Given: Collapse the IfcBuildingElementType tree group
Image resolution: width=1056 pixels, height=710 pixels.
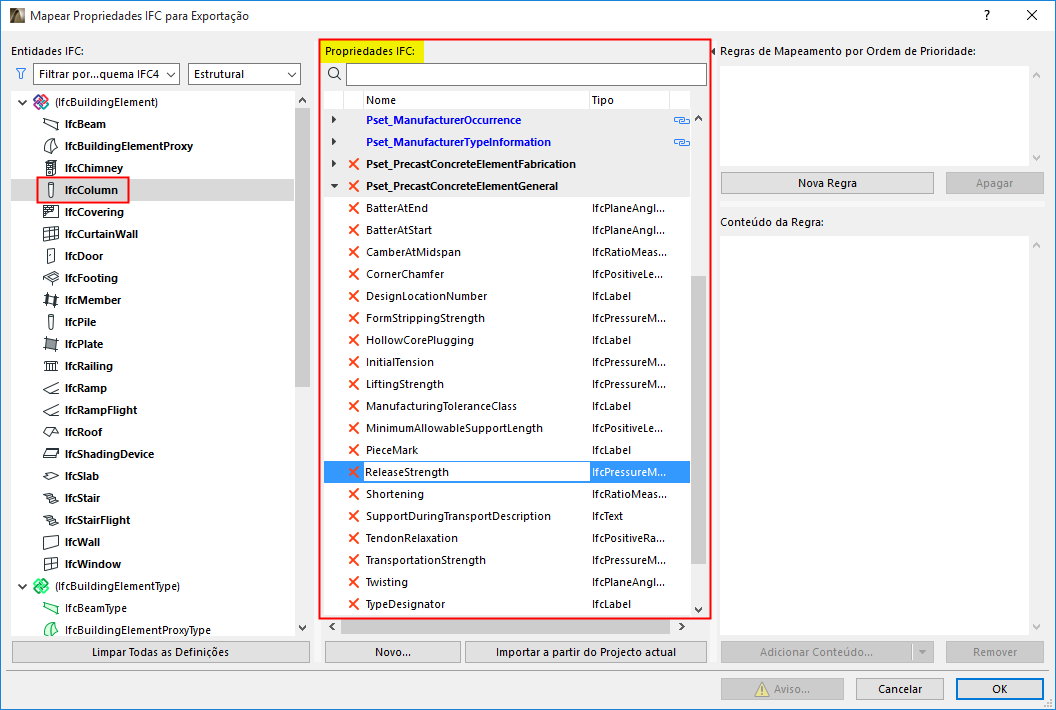Looking at the screenshot, I should pos(22,586).
